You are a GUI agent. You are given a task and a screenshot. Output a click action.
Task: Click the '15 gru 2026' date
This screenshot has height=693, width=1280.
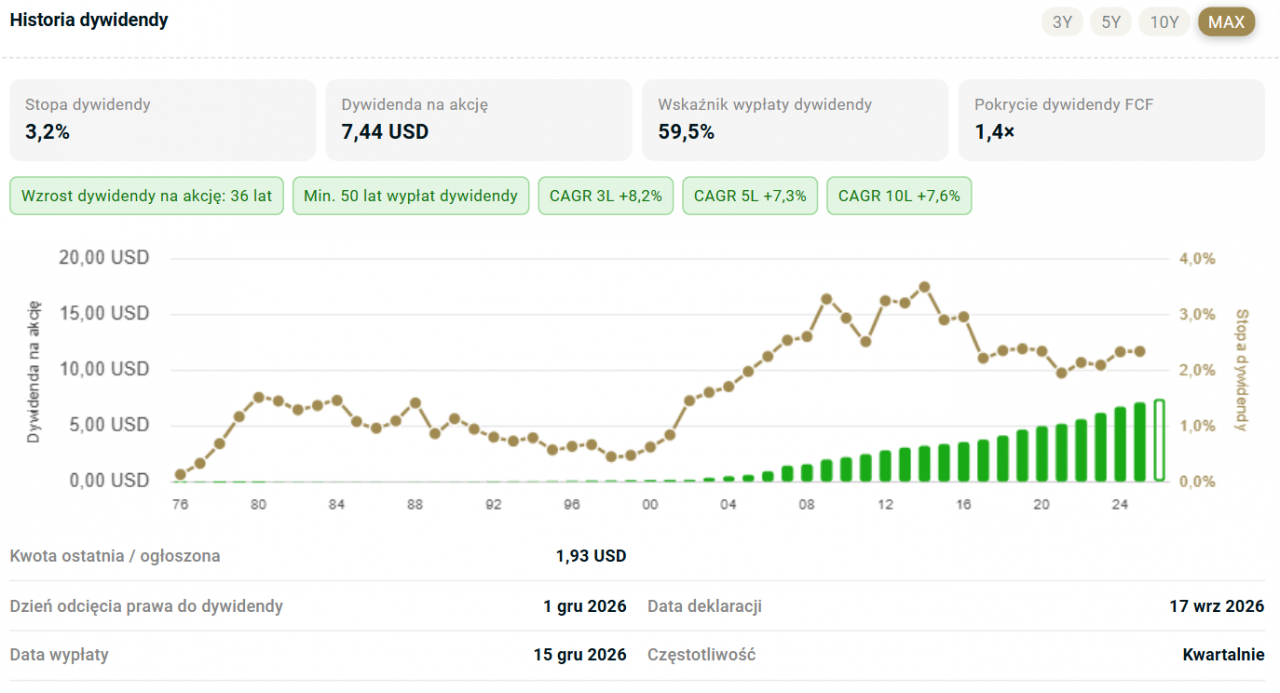point(580,655)
